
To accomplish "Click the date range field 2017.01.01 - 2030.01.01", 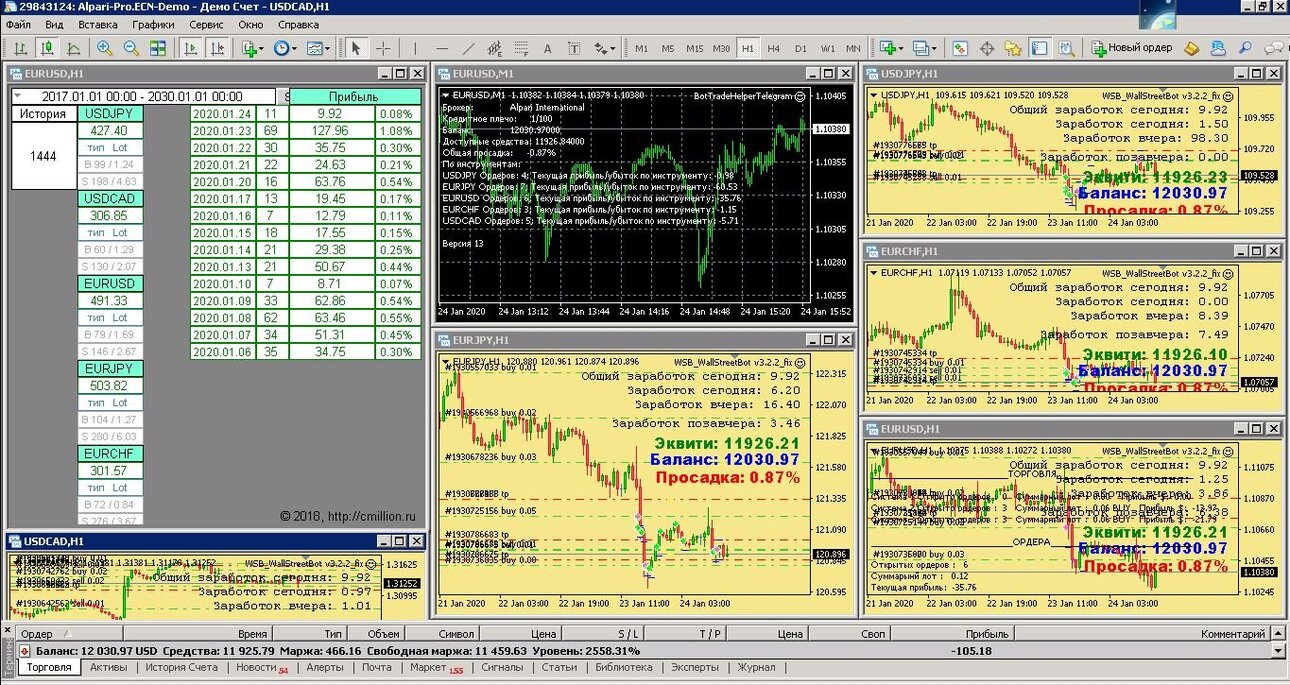I will click(143, 96).
